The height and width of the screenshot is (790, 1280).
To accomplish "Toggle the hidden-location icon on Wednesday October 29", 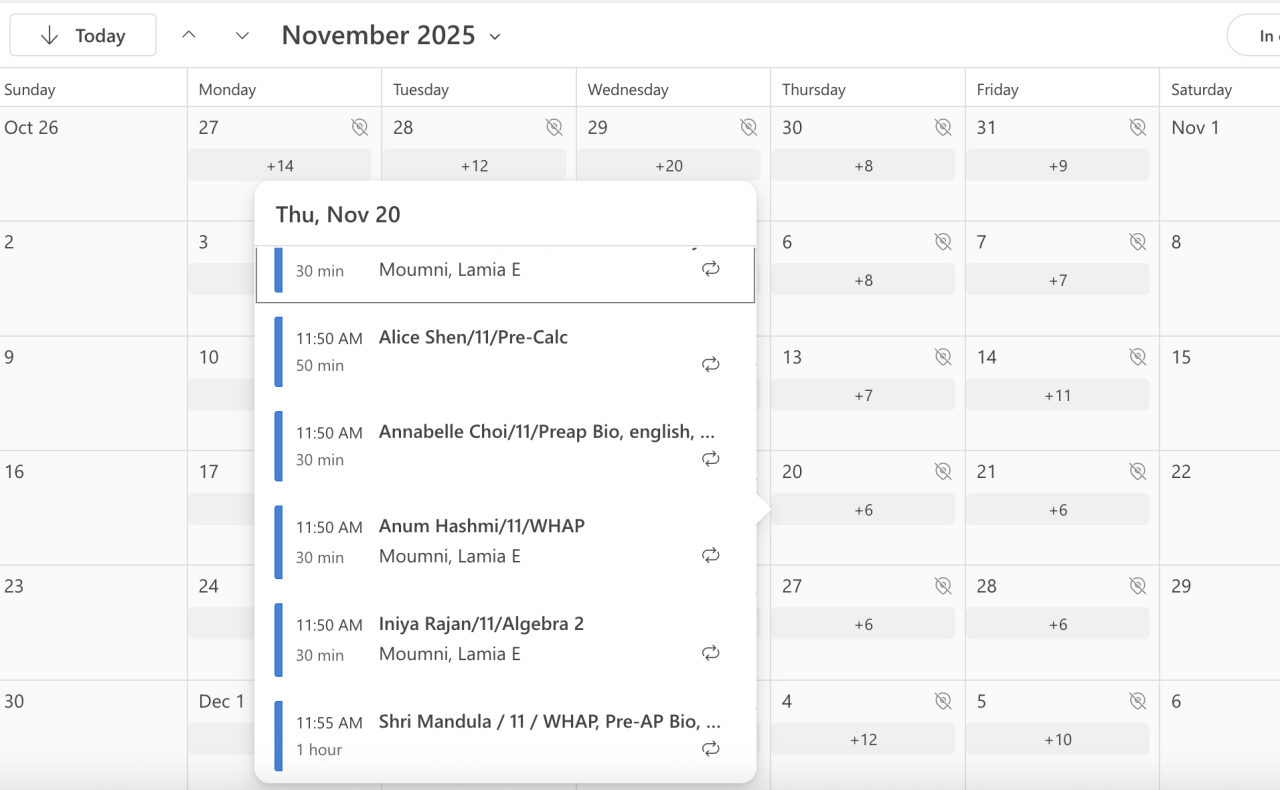I will tap(748, 127).
